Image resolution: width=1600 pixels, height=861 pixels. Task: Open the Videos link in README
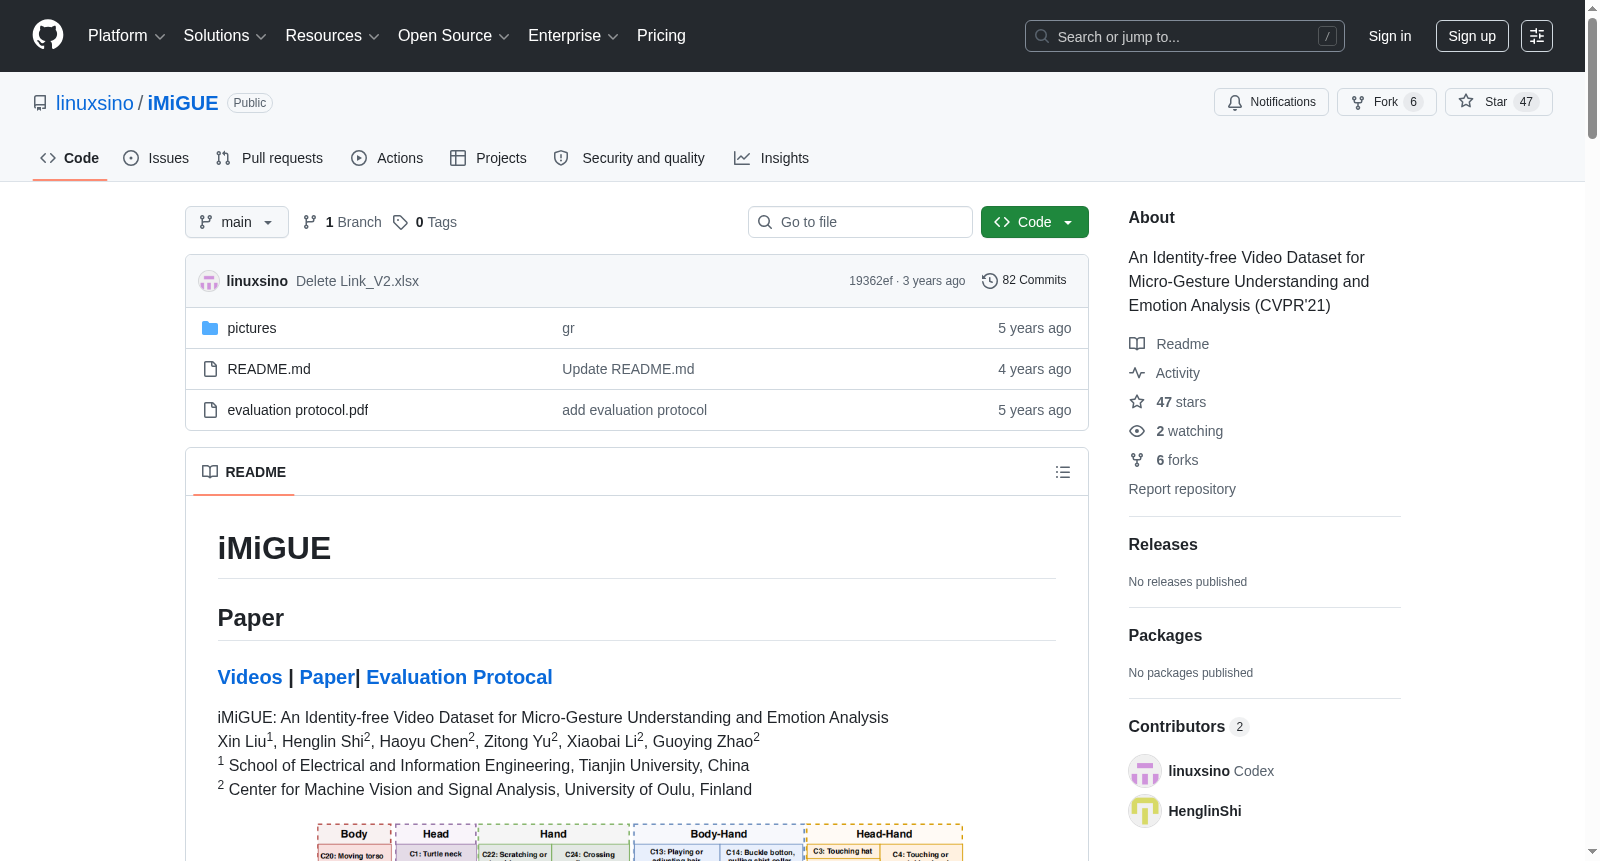250,677
